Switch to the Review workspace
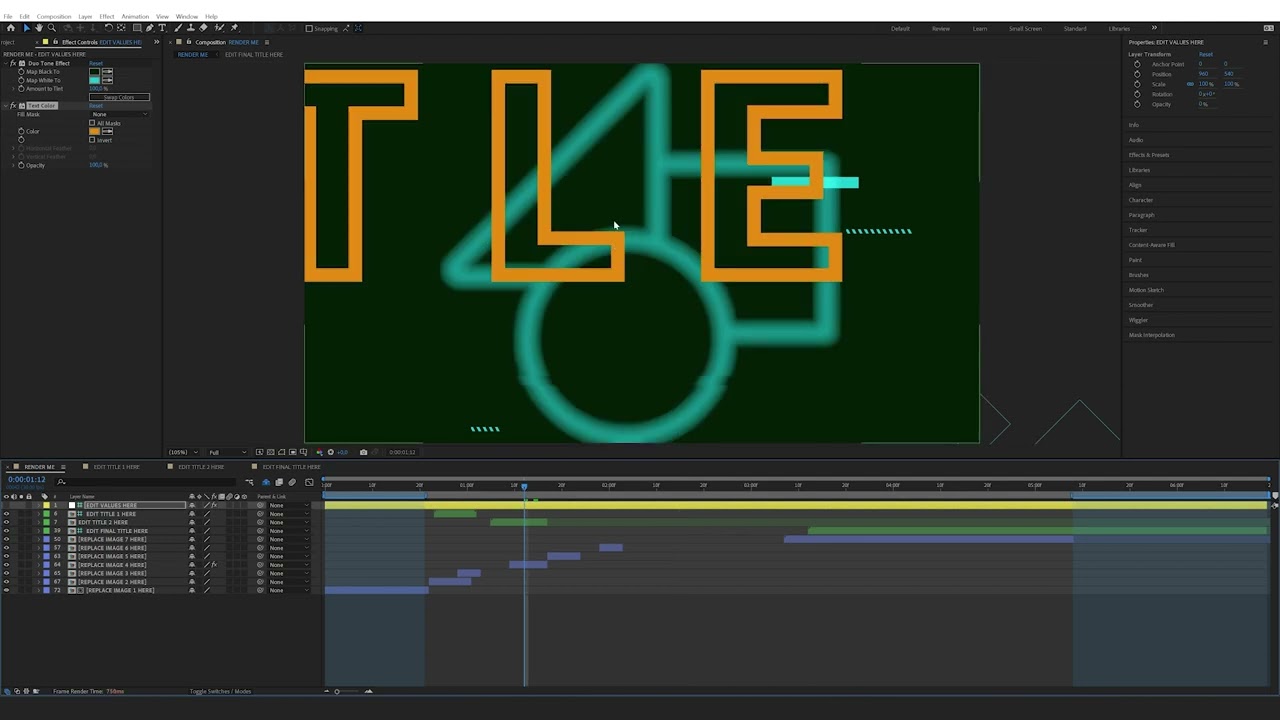The height and width of the screenshot is (720, 1280). (x=941, y=28)
